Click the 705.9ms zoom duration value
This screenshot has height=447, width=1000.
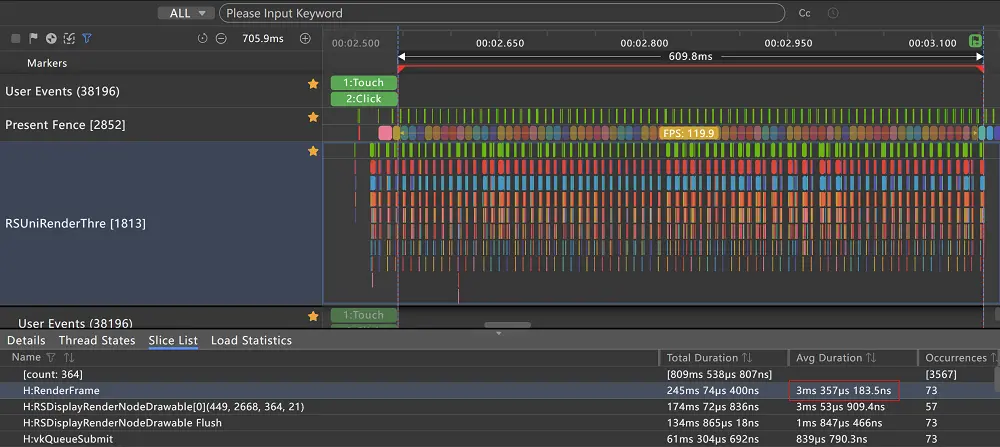[x=263, y=39]
